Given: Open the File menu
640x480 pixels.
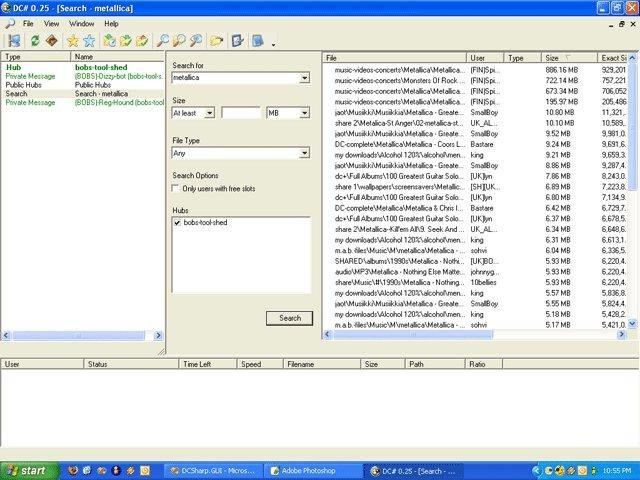Looking at the screenshot, I should (28, 24).
